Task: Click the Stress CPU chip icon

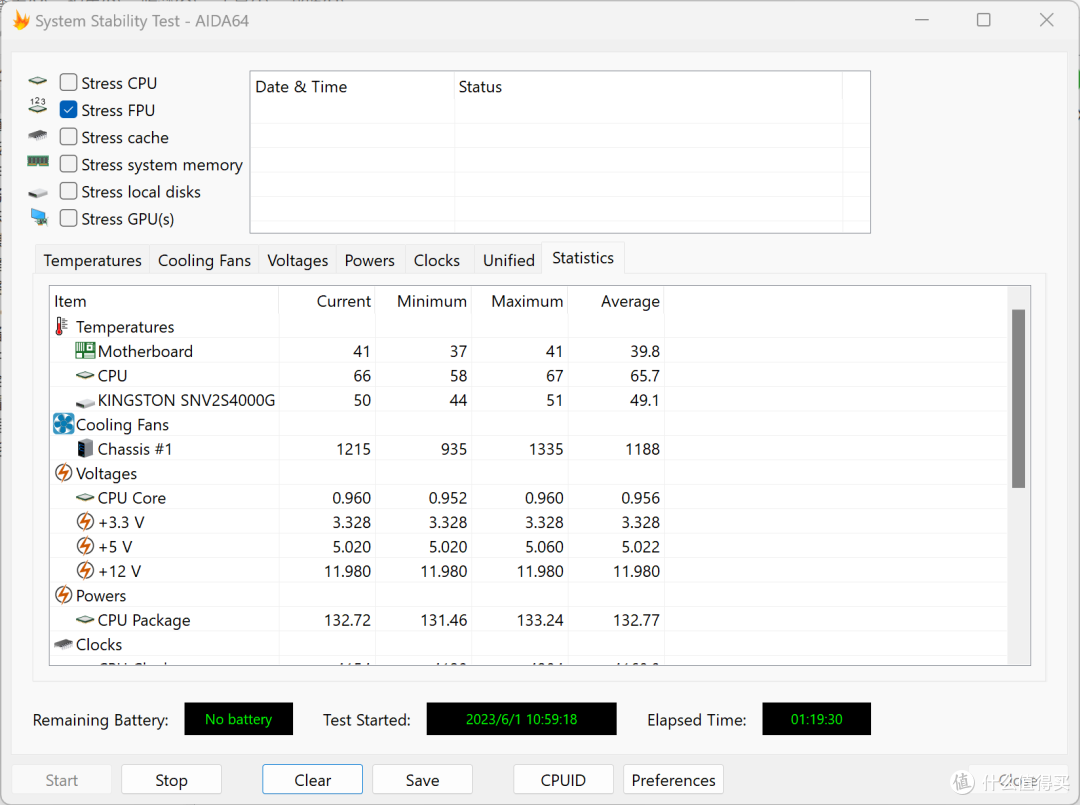Action: tap(38, 81)
